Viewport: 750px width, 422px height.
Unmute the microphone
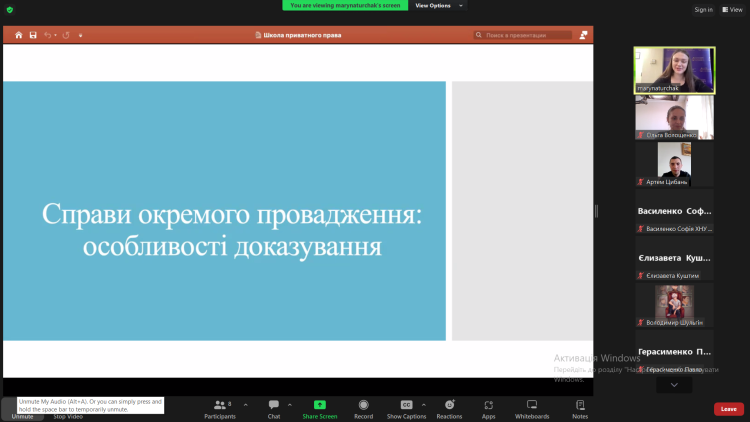22,409
